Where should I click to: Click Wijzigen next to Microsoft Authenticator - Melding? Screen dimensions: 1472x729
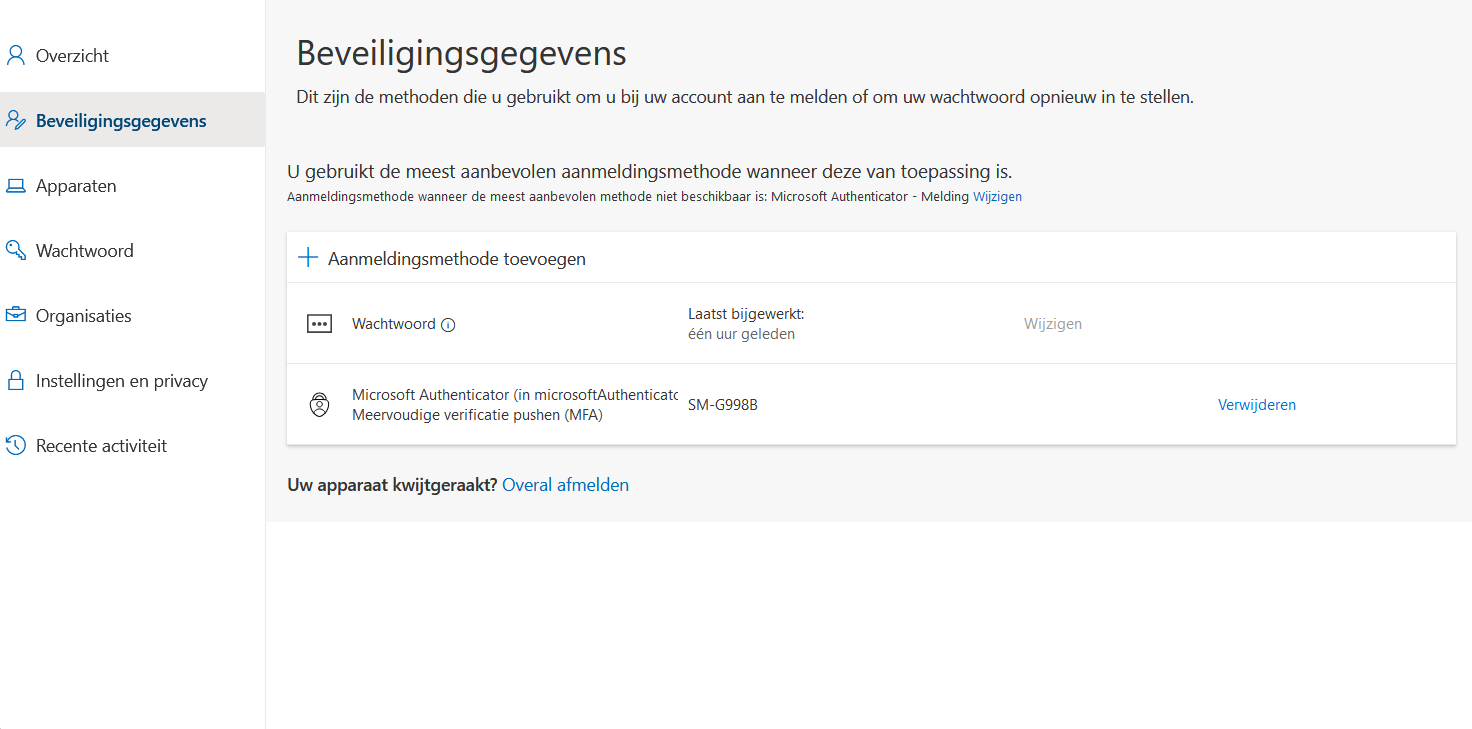click(x=997, y=196)
